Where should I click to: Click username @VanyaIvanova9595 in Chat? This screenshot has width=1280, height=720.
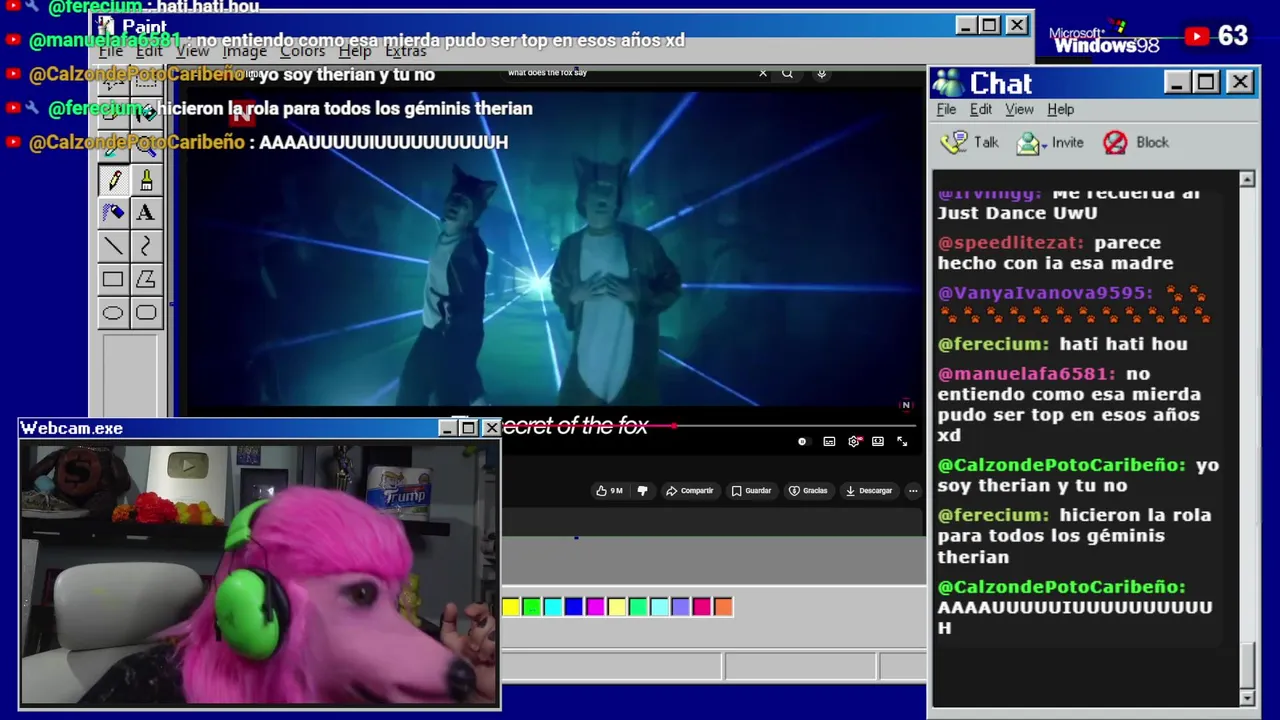[1045, 294]
